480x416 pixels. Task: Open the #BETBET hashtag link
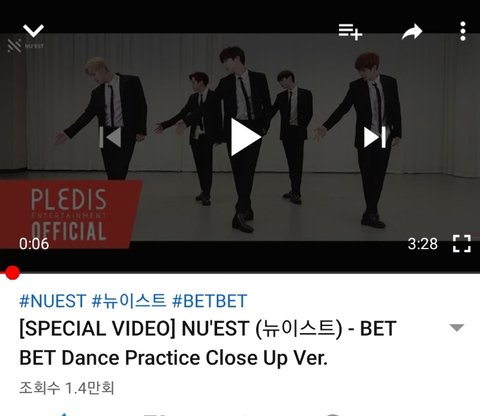(209, 301)
